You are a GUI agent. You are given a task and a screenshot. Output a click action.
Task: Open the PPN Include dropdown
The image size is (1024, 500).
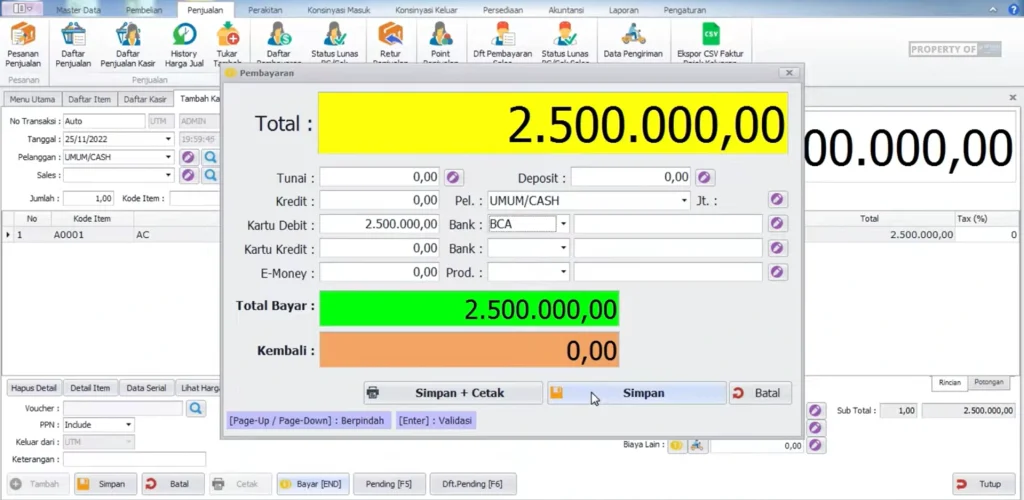(x=129, y=425)
